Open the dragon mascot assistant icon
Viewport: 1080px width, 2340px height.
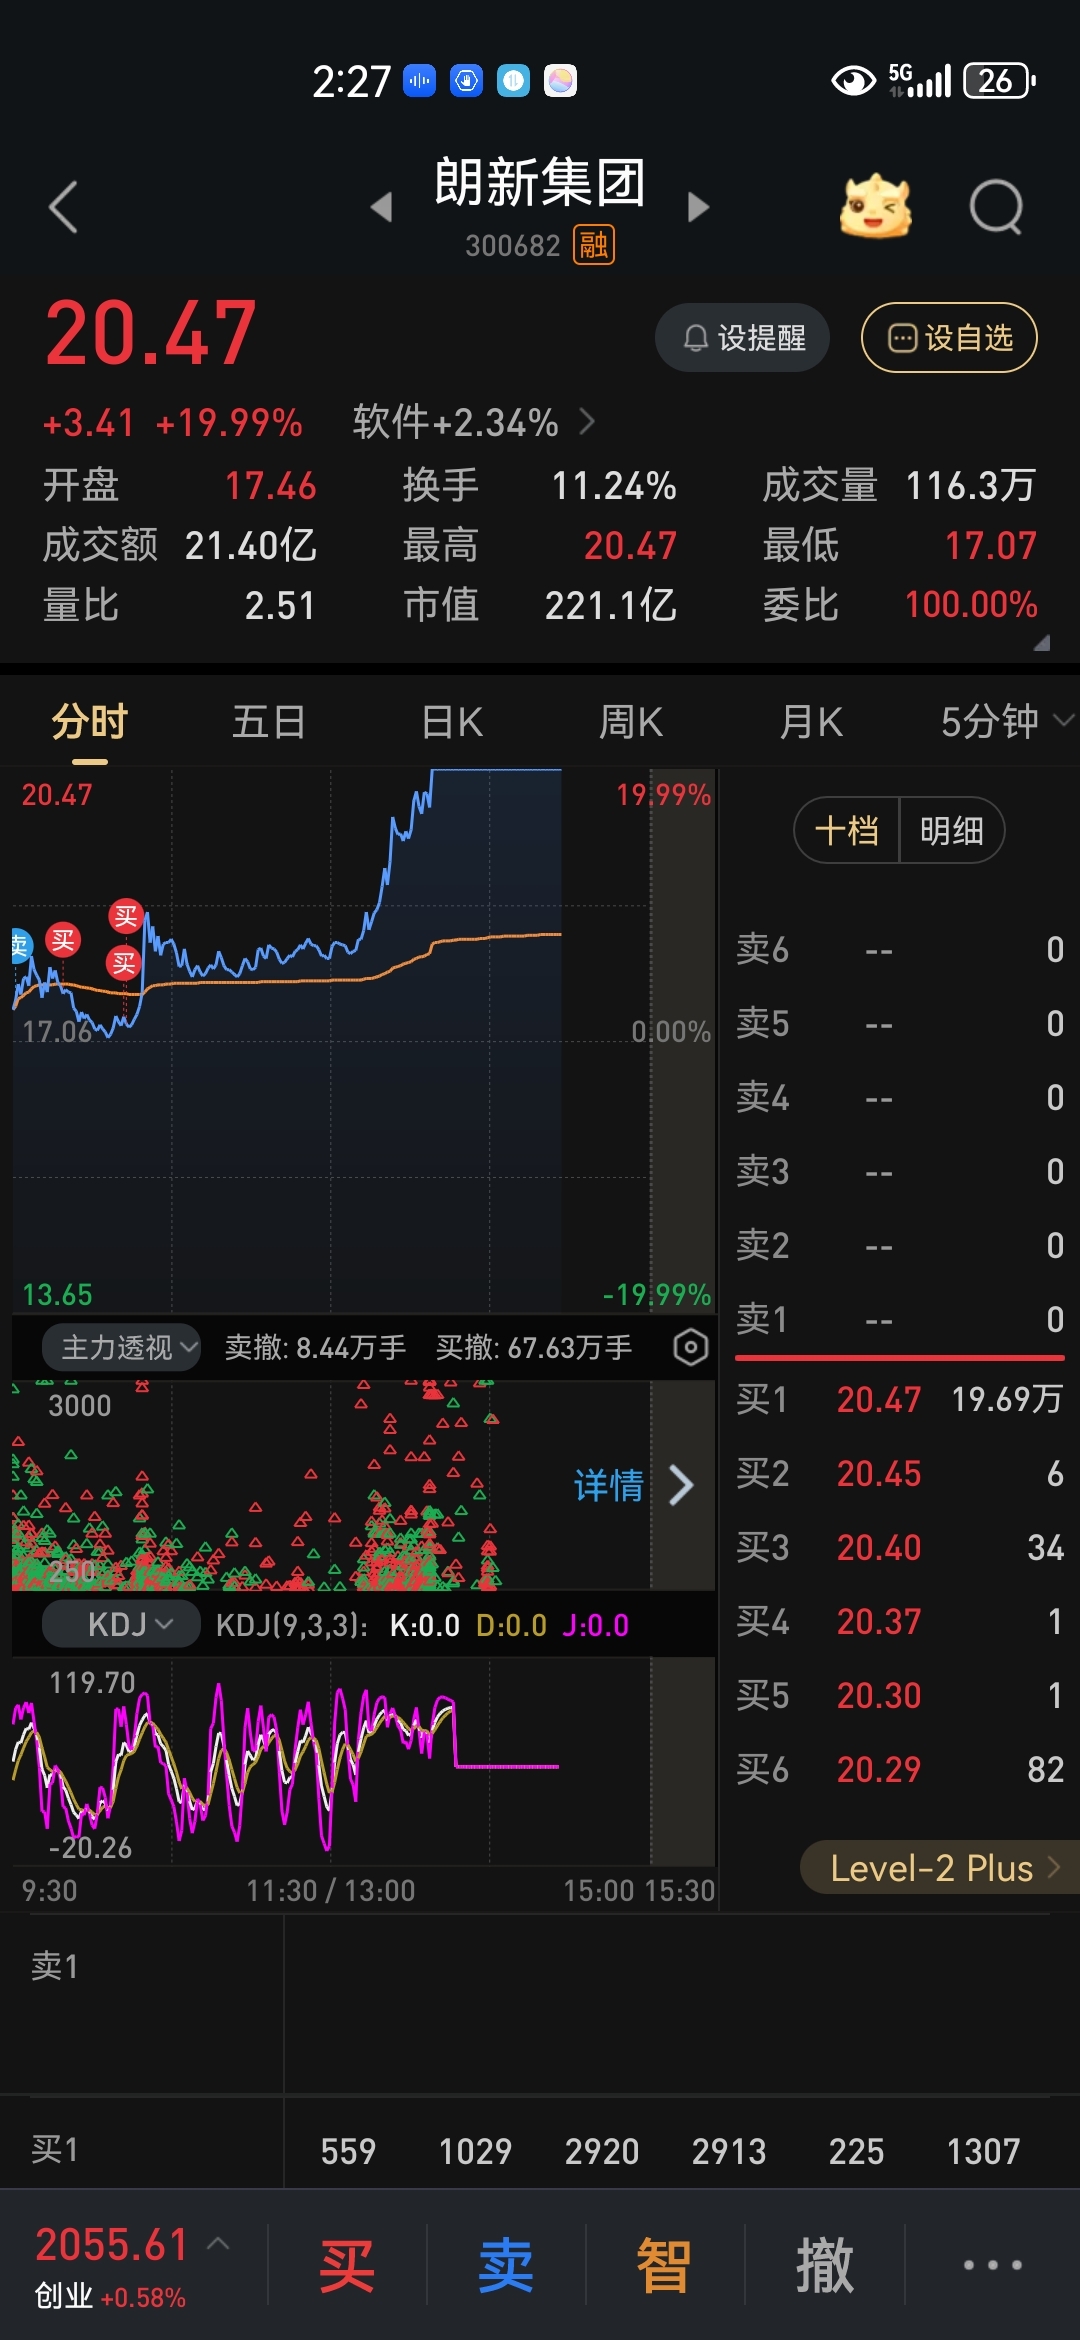875,206
